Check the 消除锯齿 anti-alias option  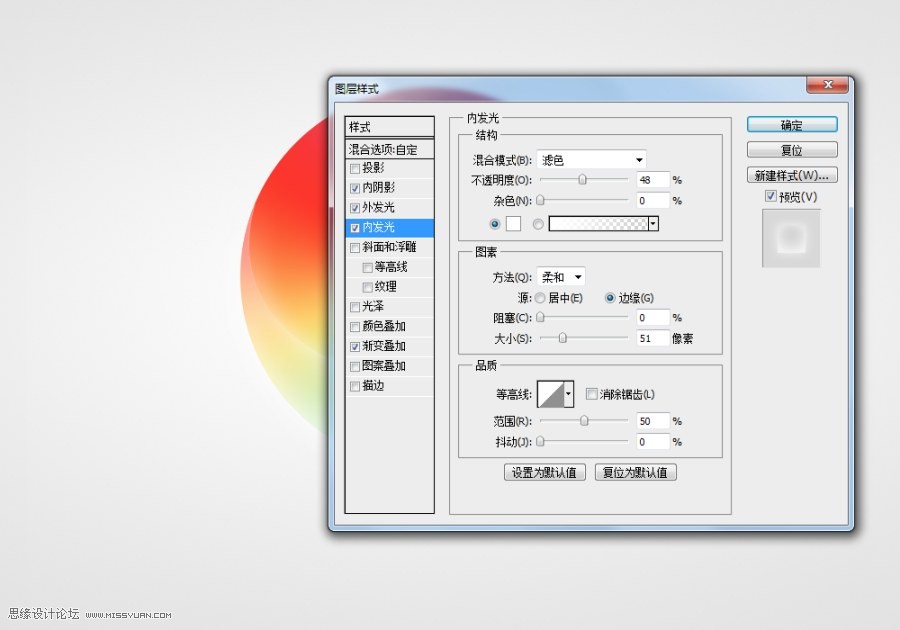pyautogui.click(x=590, y=393)
